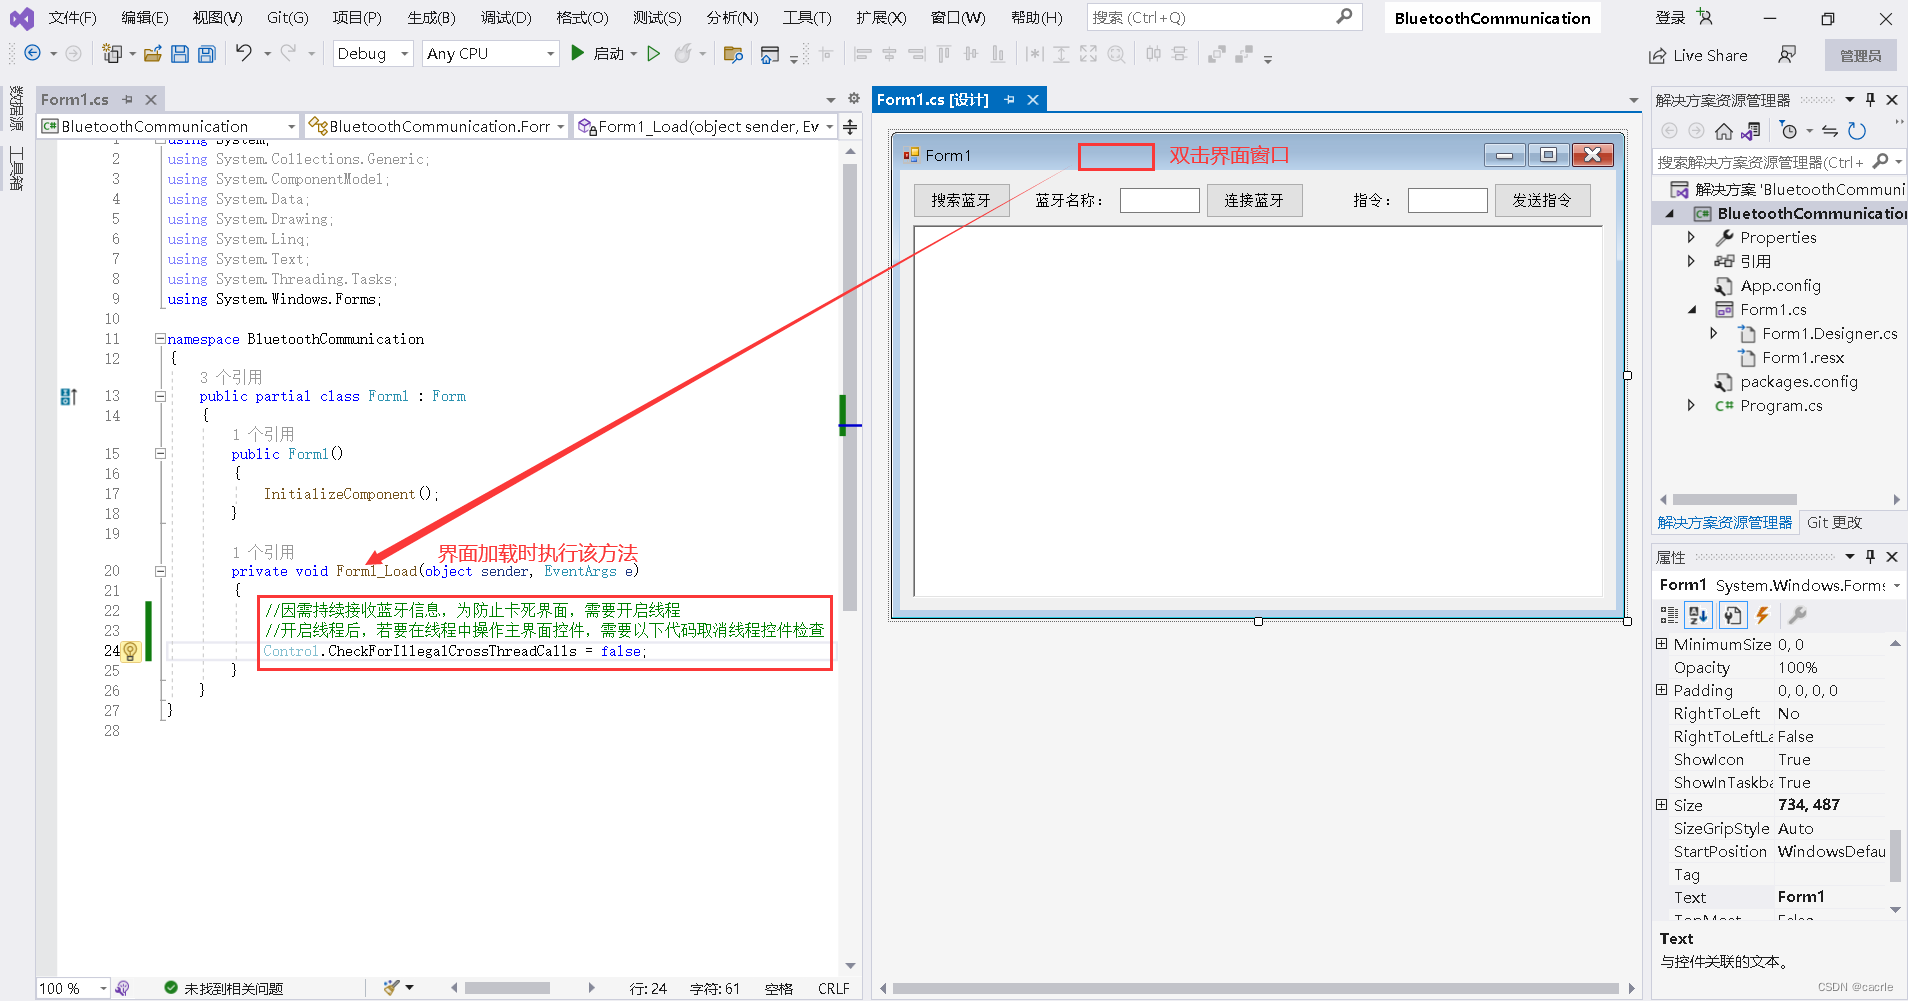Toggle the Properties view button in Properties window
This screenshot has height=1001, width=1908.
1732,615
